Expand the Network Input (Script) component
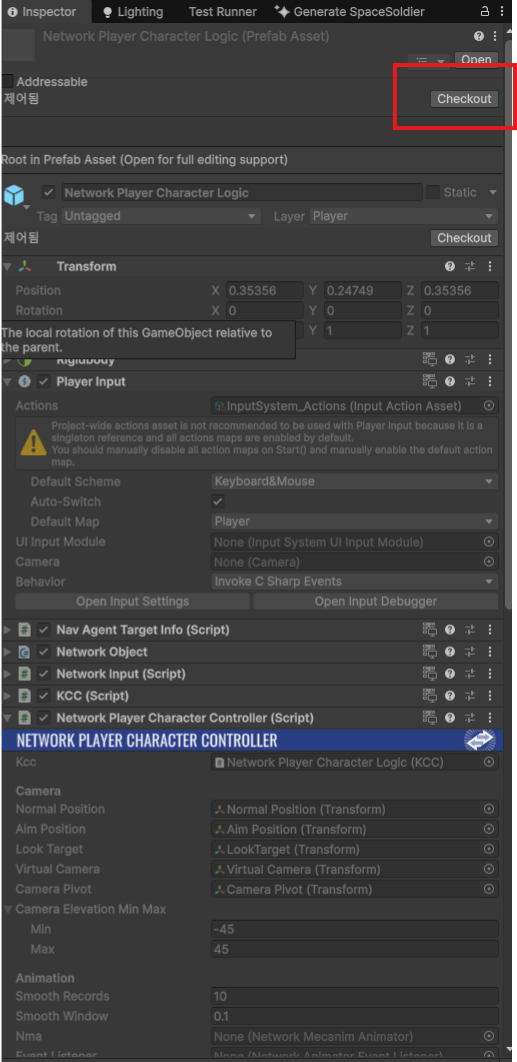Image resolution: width=517 pixels, height=1062 pixels. click(7, 674)
